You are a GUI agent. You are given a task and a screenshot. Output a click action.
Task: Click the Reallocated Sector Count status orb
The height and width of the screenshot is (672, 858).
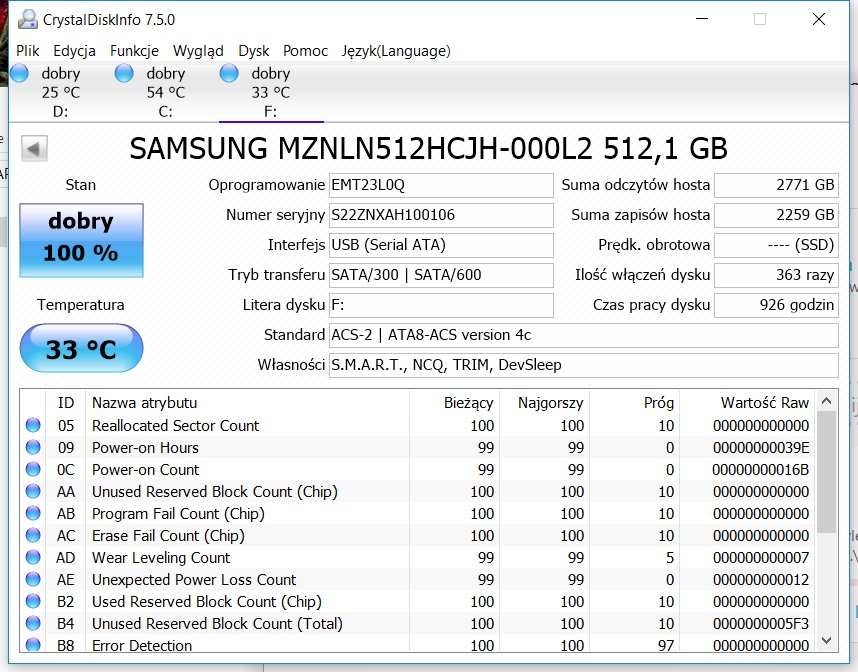[33, 426]
